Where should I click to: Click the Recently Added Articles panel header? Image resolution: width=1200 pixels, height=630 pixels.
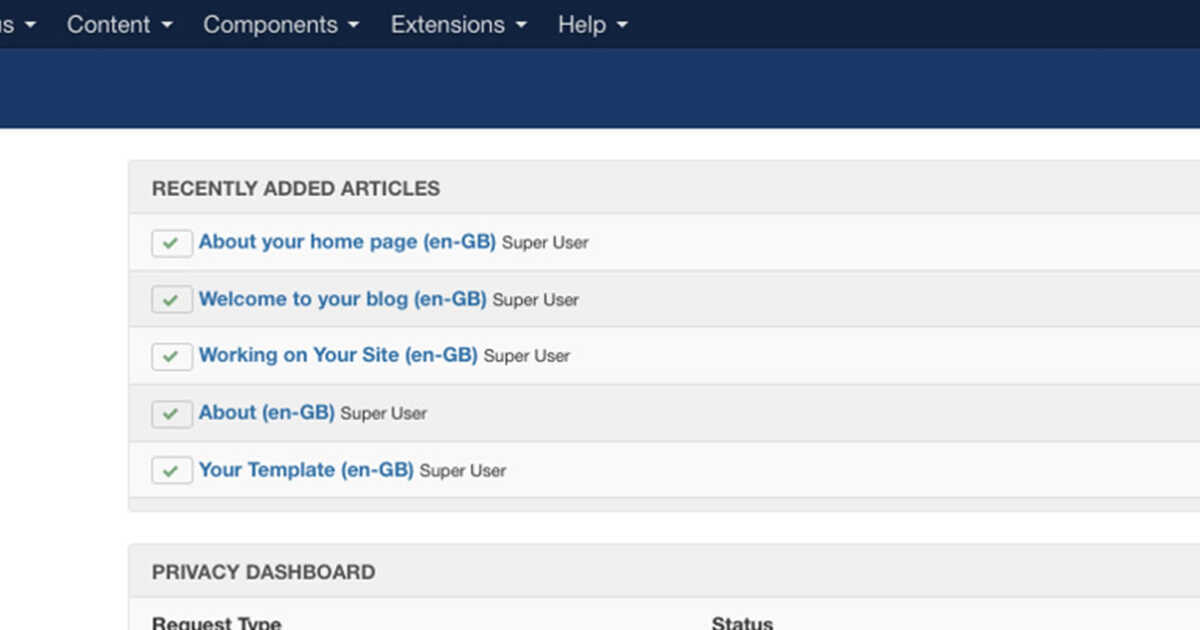pos(295,188)
